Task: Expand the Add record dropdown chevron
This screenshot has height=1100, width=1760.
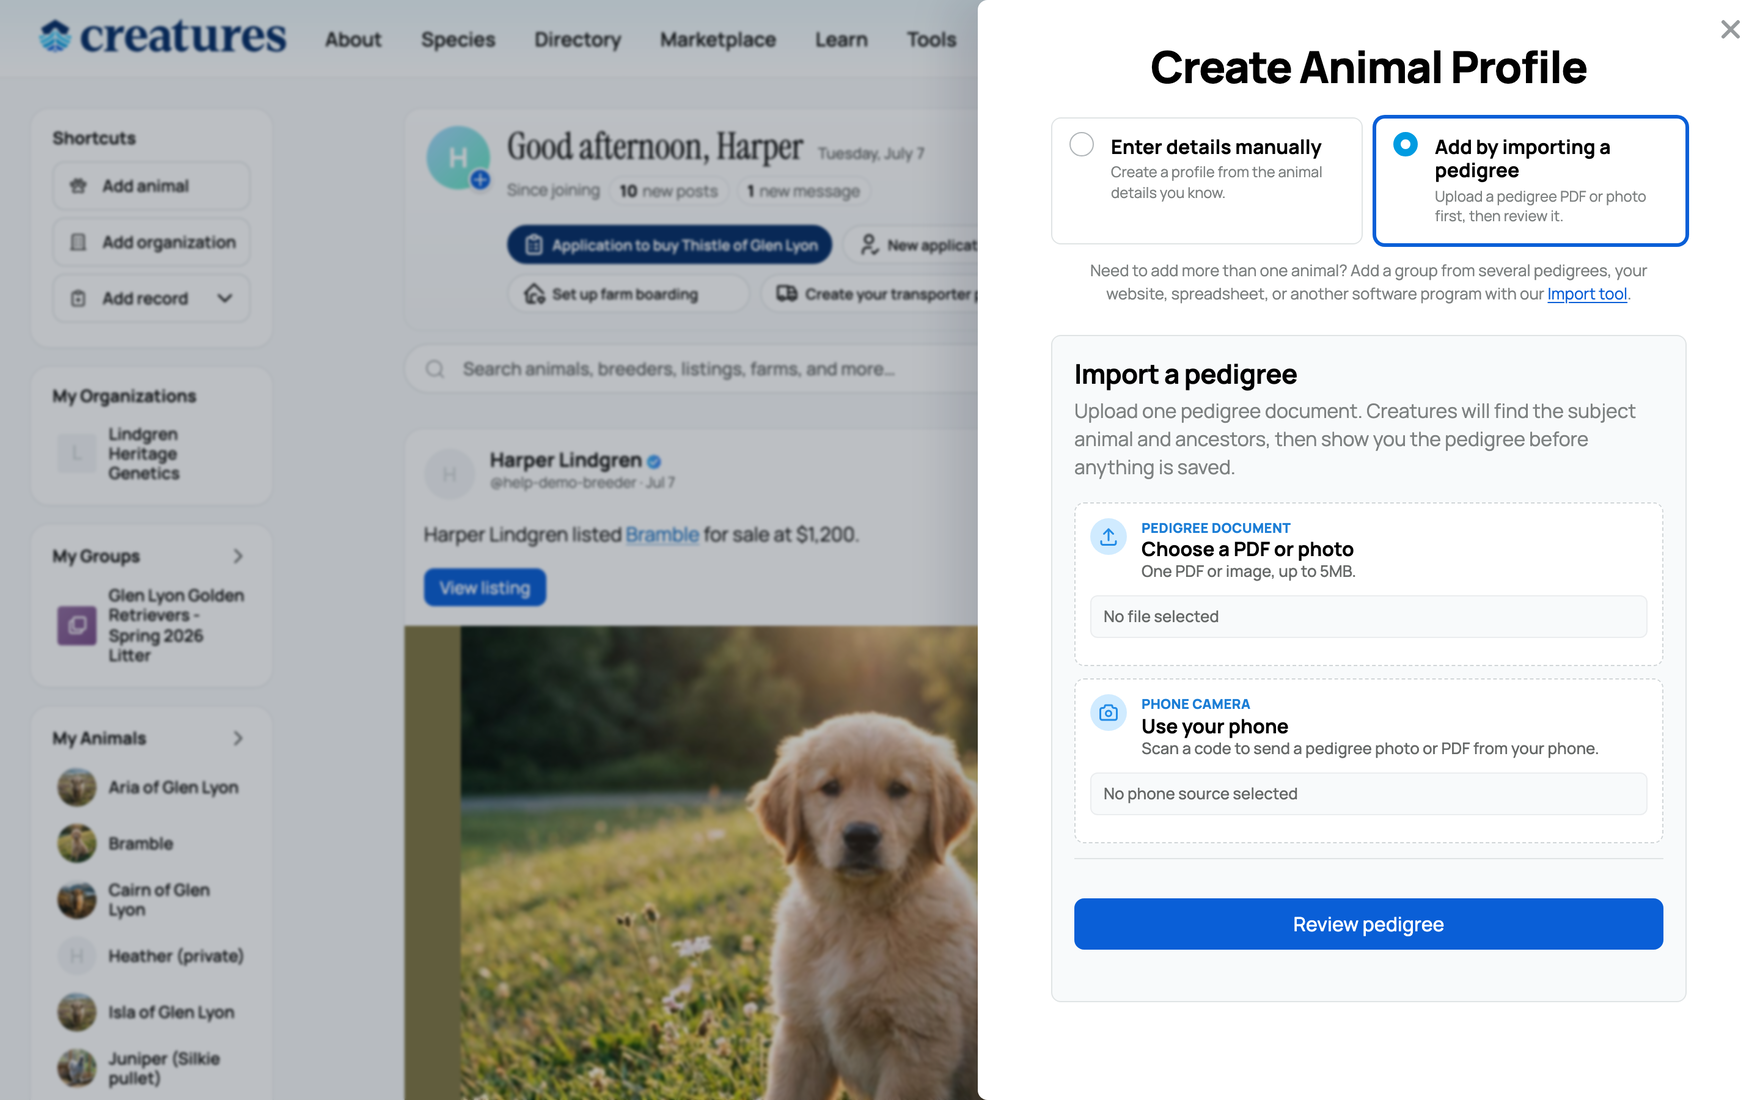Action: [225, 298]
